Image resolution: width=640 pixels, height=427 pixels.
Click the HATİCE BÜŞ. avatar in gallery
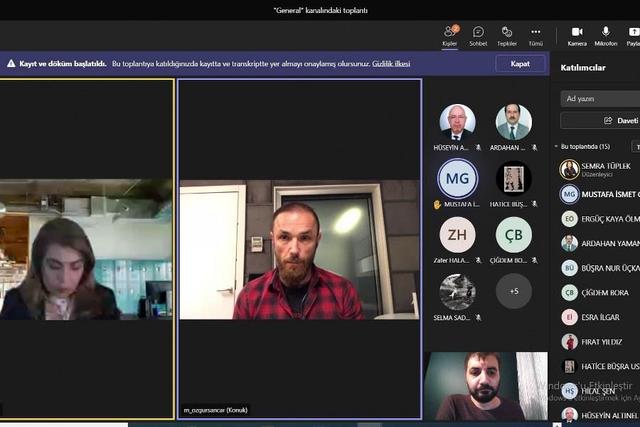click(513, 178)
